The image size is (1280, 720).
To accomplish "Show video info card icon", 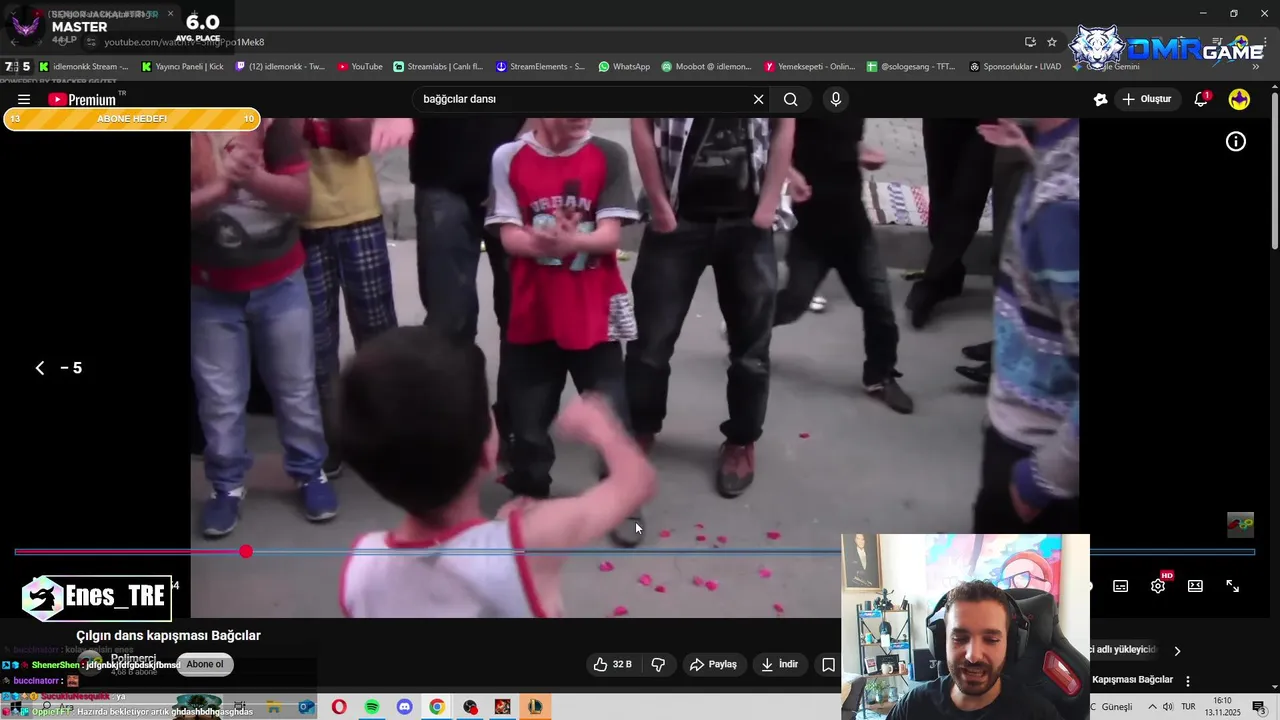I will point(1236,141).
